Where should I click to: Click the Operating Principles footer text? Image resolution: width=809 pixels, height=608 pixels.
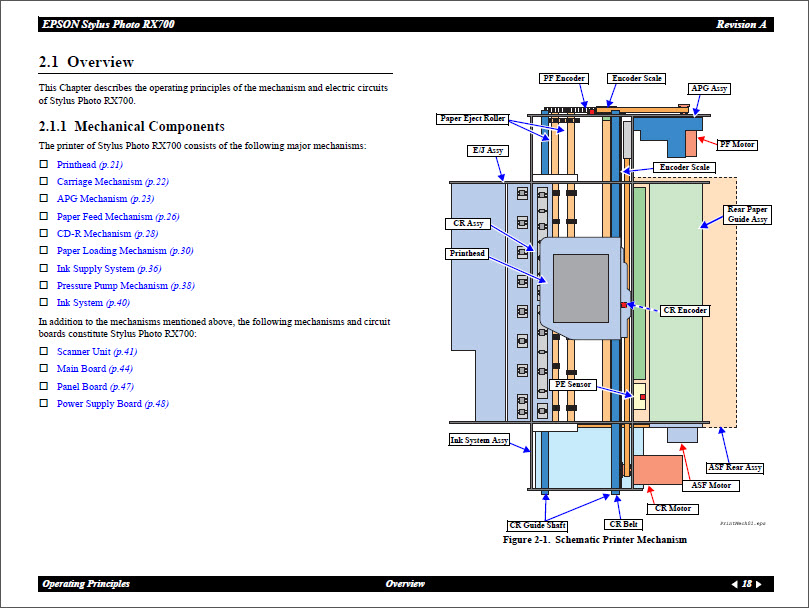[86, 584]
